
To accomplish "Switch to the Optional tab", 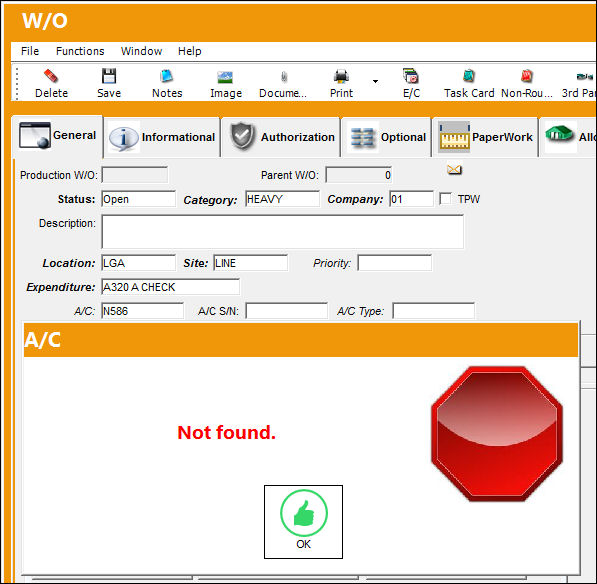I will pos(387,137).
